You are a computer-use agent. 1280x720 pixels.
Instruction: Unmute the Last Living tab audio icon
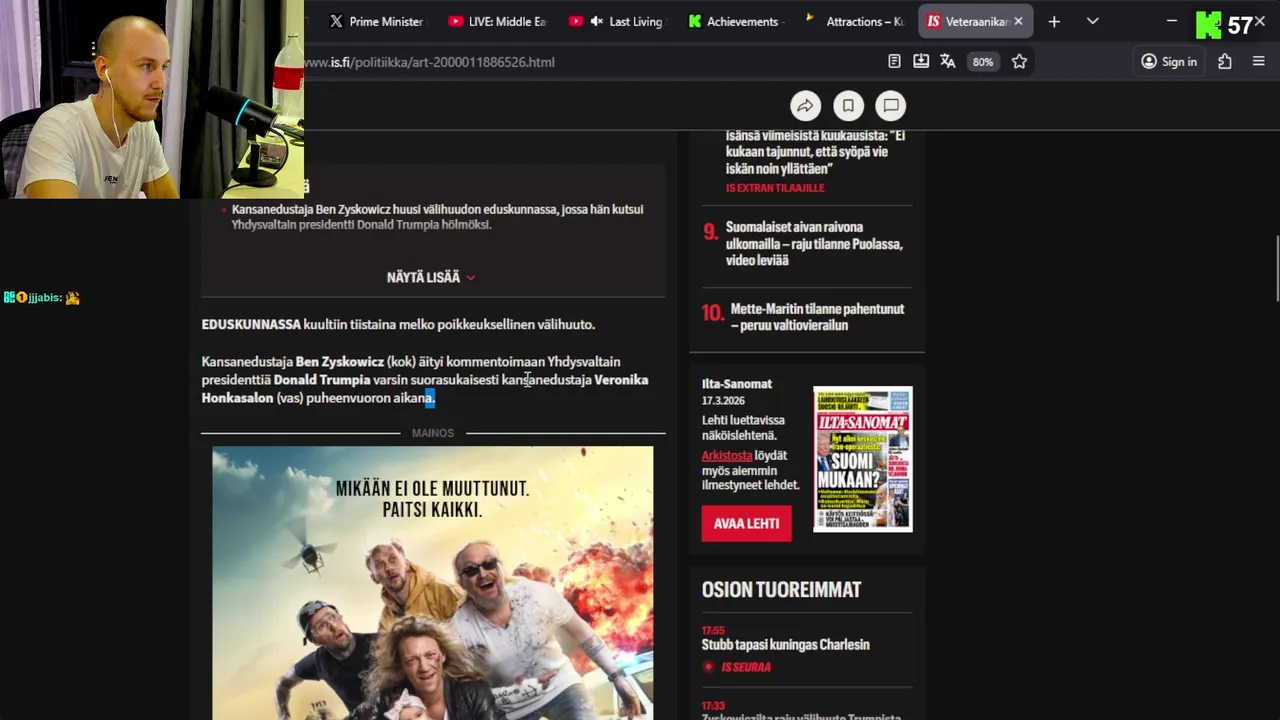597,21
